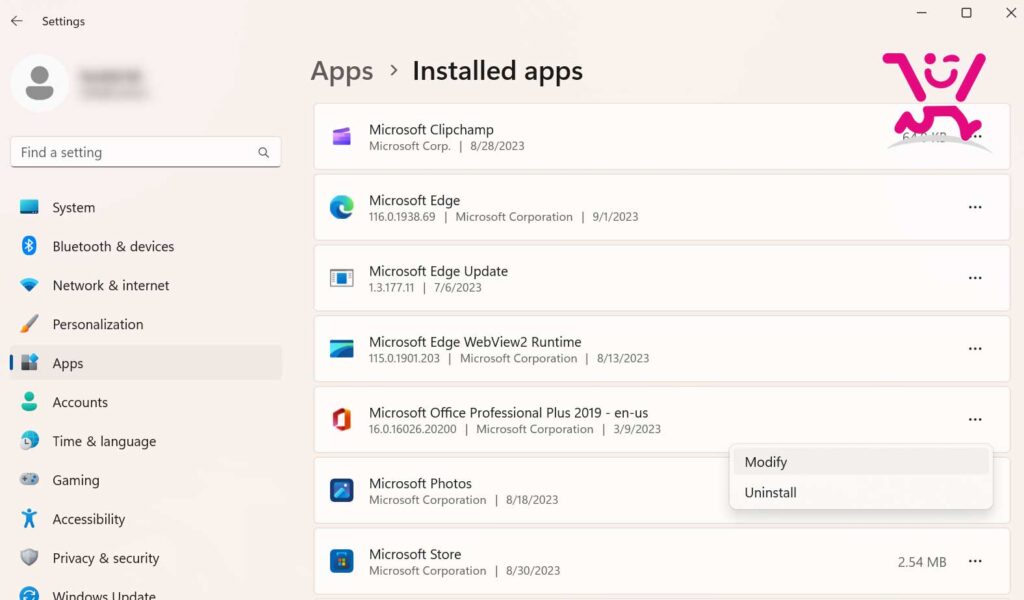Open Personalization settings

click(x=145, y=324)
